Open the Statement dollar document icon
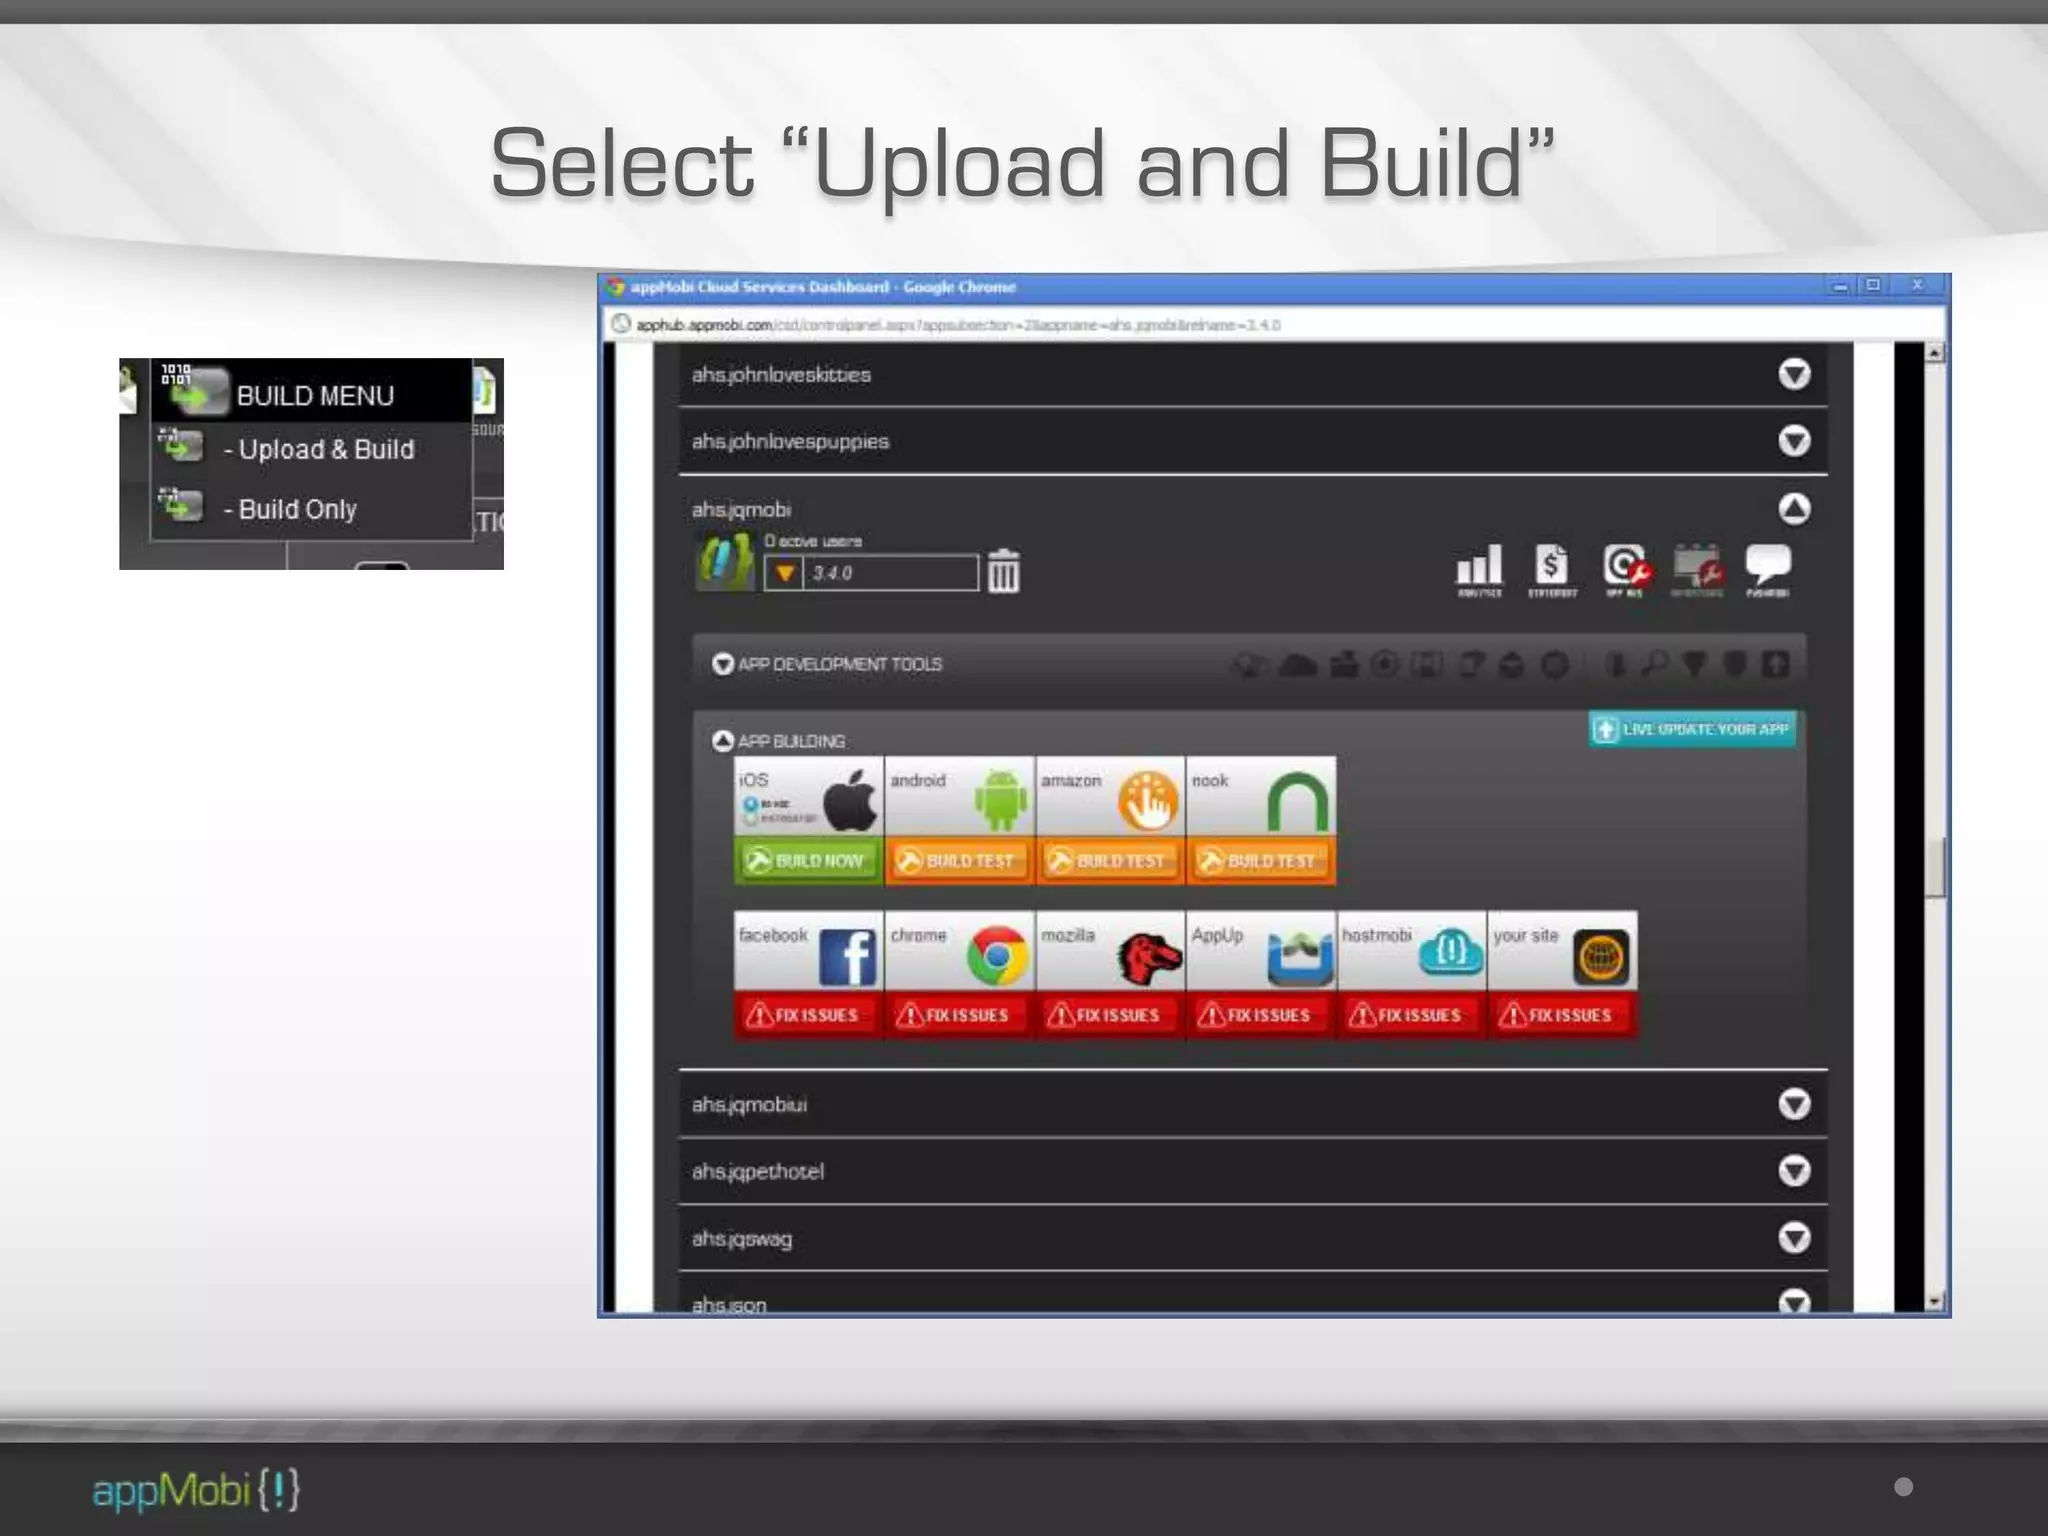The height and width of the screenshot is (1536, 2048). click(1552, 570)
